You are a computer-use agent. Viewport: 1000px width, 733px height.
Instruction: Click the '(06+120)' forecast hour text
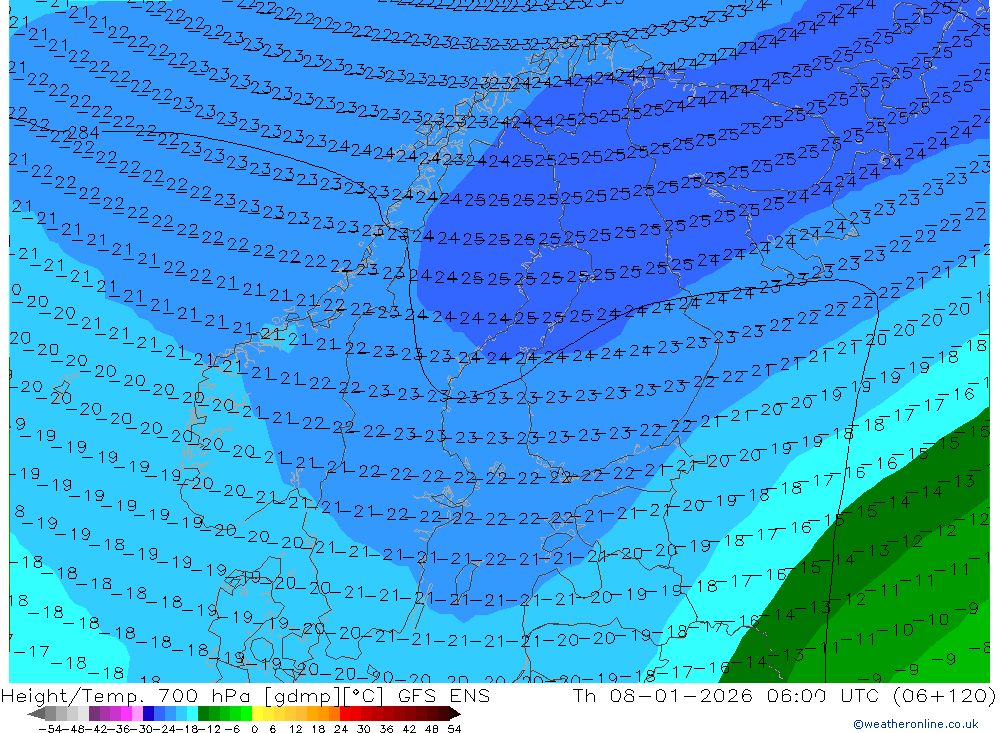[x=944, y=695]
